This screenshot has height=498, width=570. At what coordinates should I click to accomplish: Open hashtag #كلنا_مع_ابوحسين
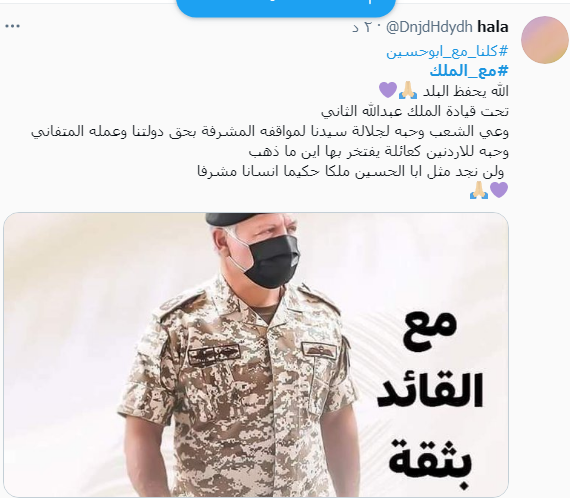[x=447, y=52]
